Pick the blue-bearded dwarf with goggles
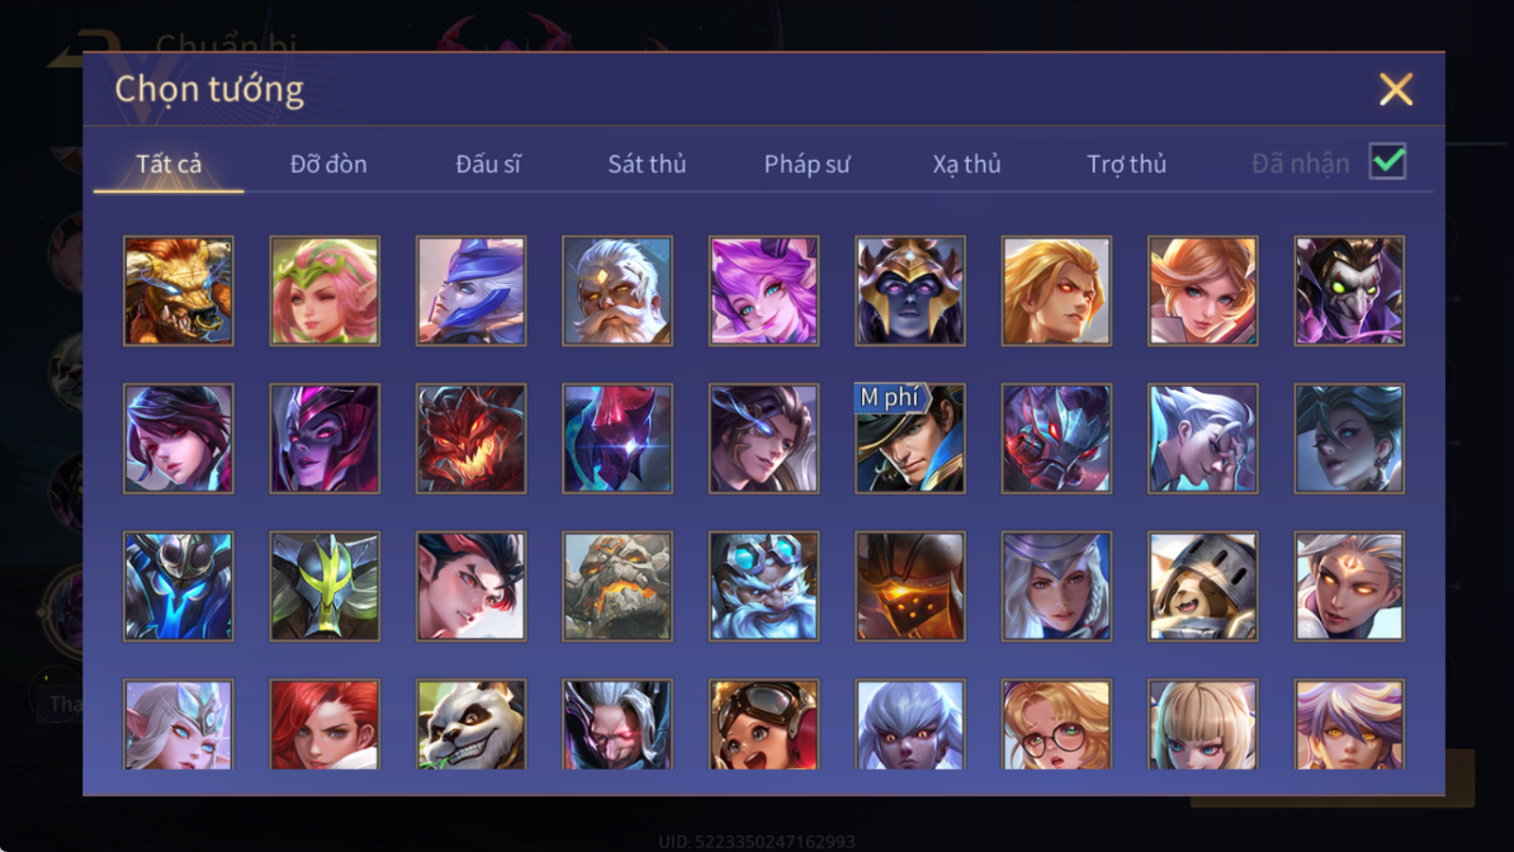The image size is (1514, 852). click(x=764, y=586)
